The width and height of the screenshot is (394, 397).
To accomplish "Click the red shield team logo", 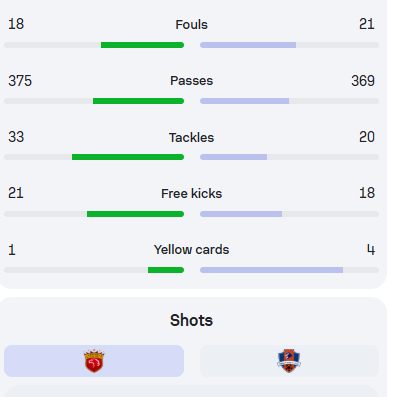I will point(94,361).
